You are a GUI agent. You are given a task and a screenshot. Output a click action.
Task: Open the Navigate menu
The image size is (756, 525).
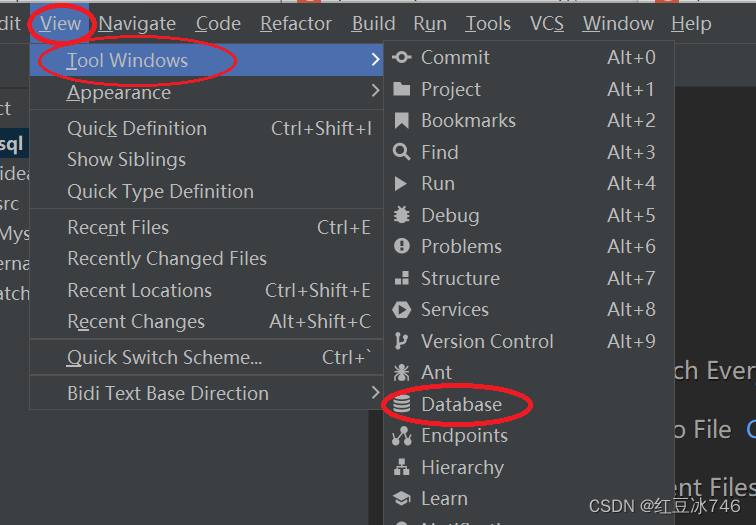click(137, 24)
